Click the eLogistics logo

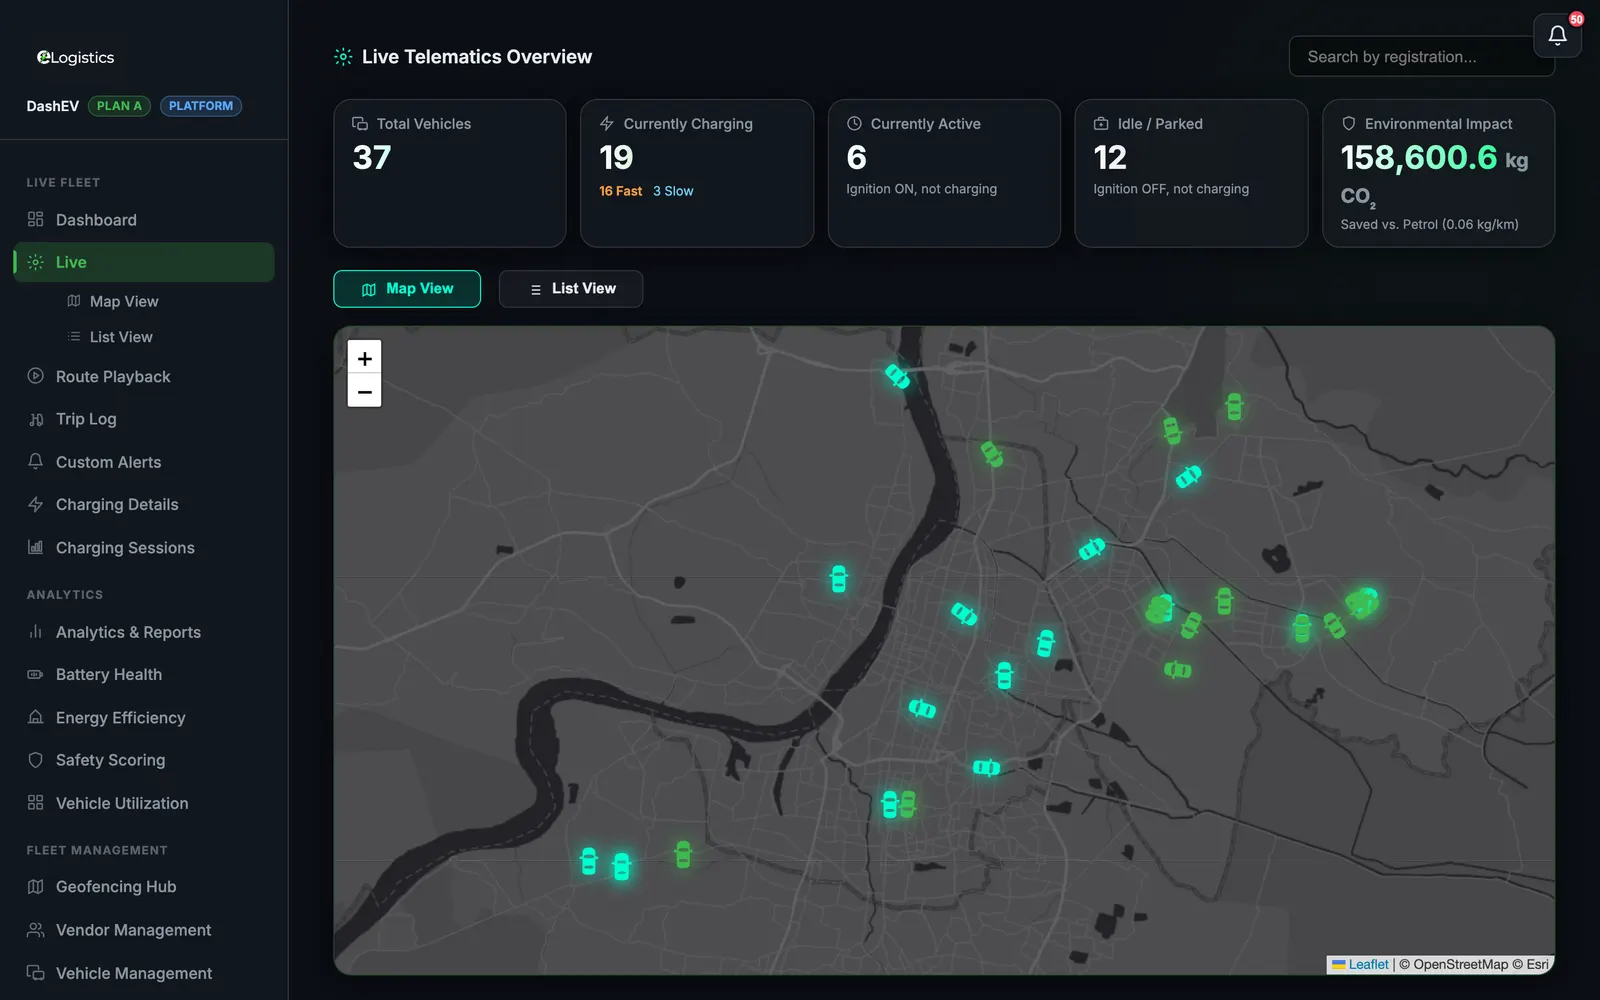[75, 57]
